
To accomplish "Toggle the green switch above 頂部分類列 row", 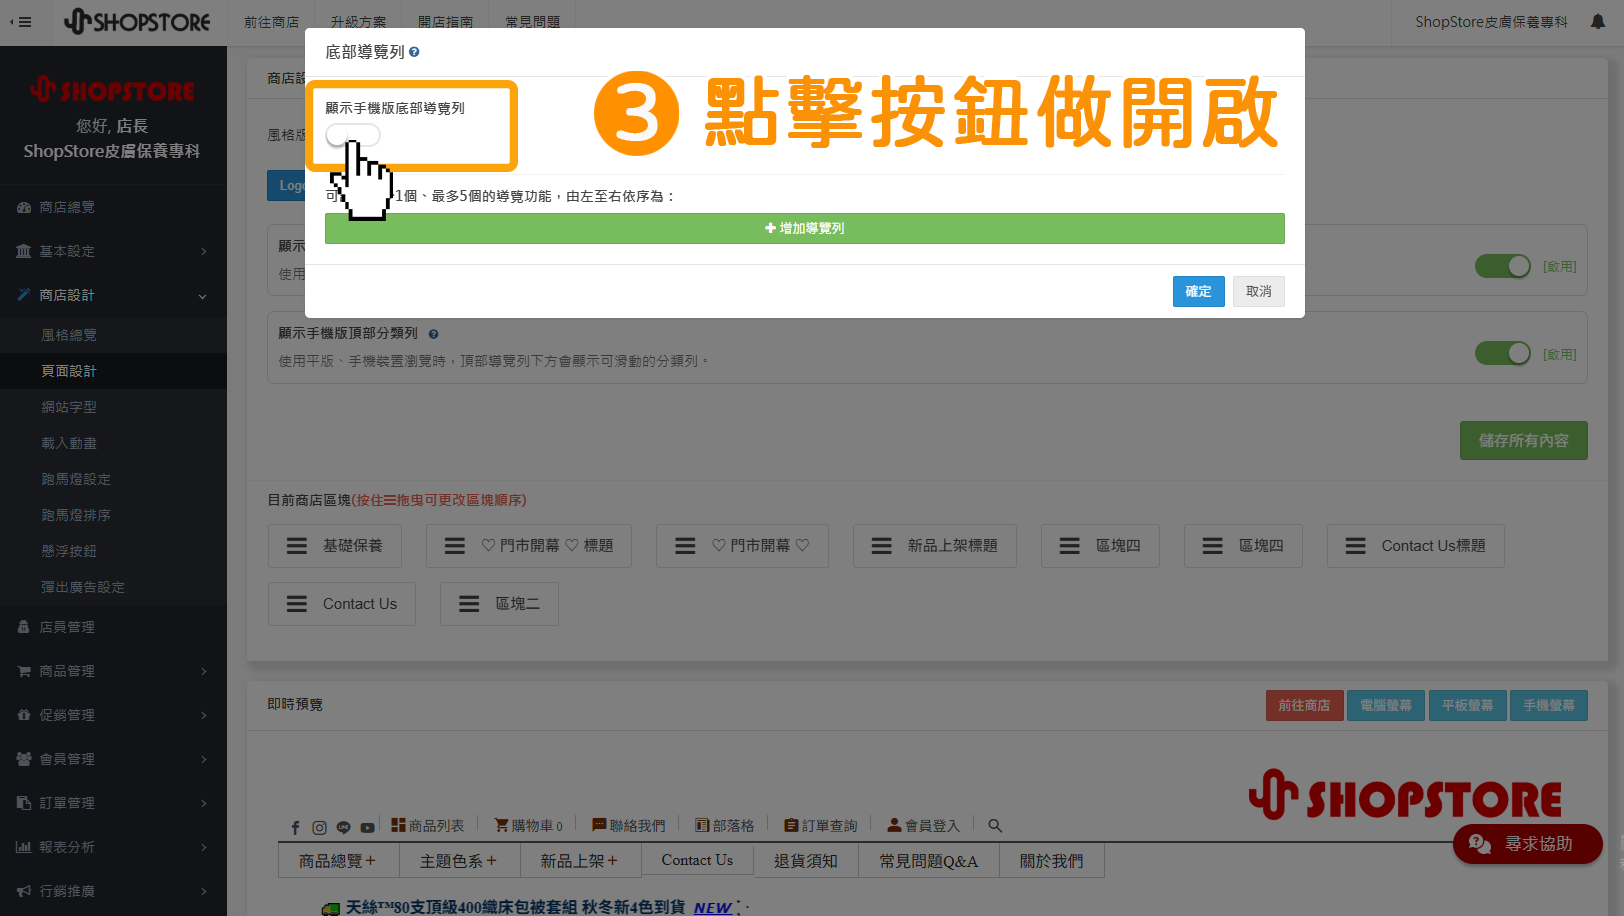I will pyautogui.click(x=1503, y=266).
